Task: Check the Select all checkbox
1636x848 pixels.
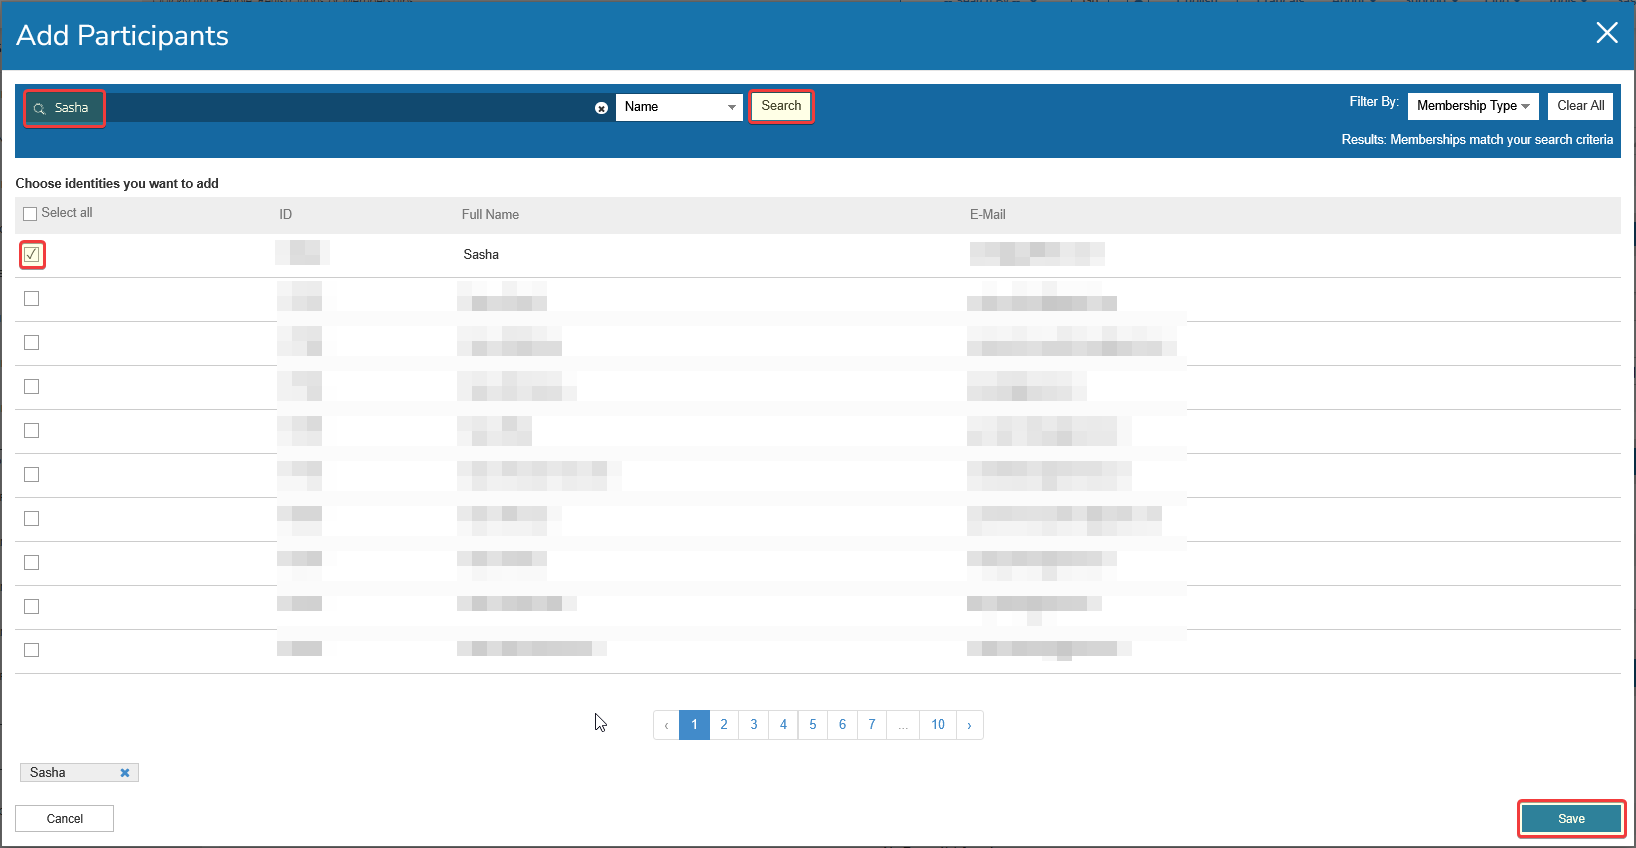Action: click(x=30, y=213)
